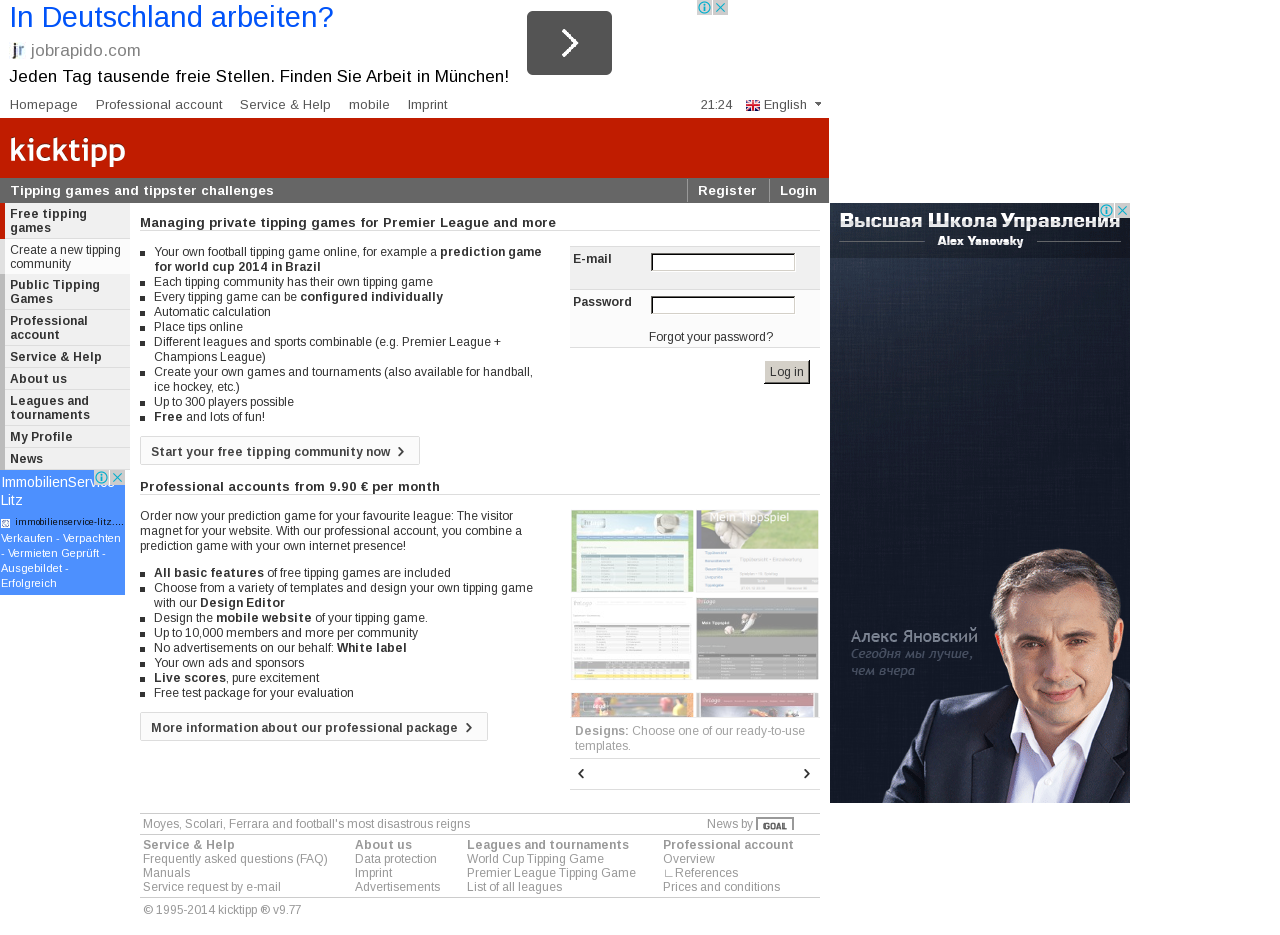Select About us in sidebar
The image size is (1280, 935).
click(67, 379)
